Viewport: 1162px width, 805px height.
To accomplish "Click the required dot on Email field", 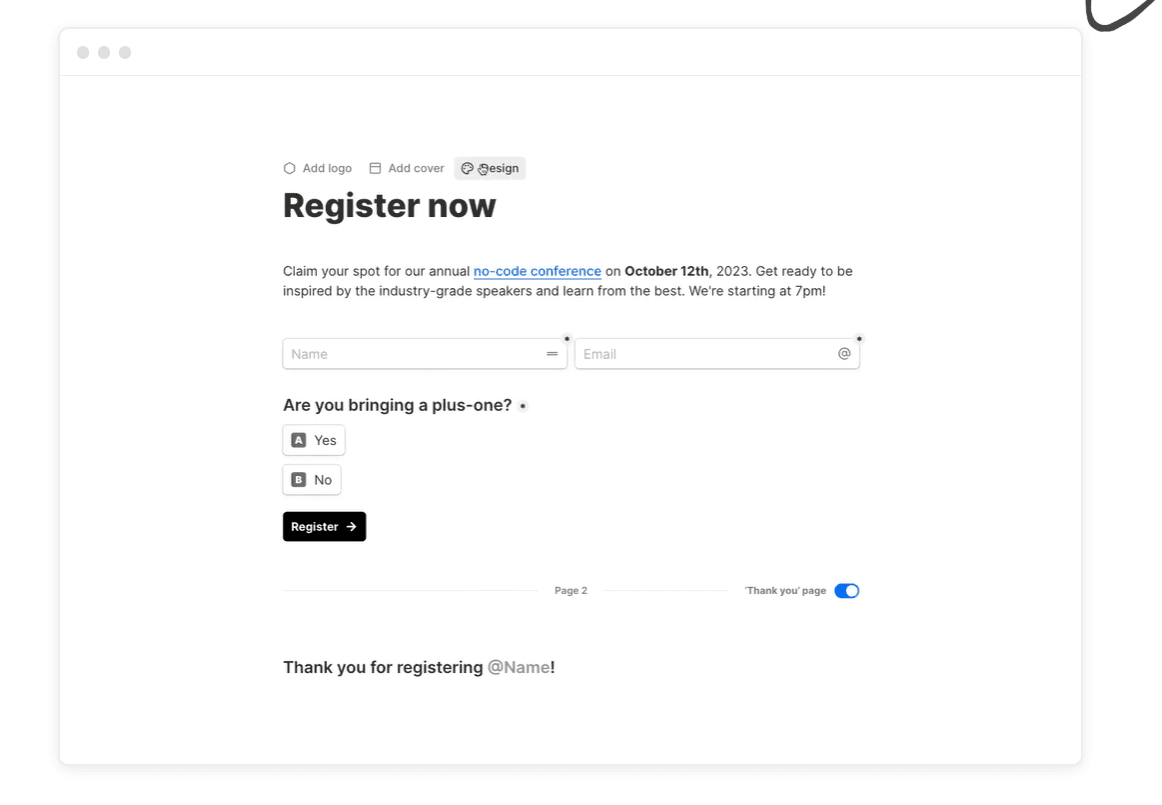I will click(859, 339).
